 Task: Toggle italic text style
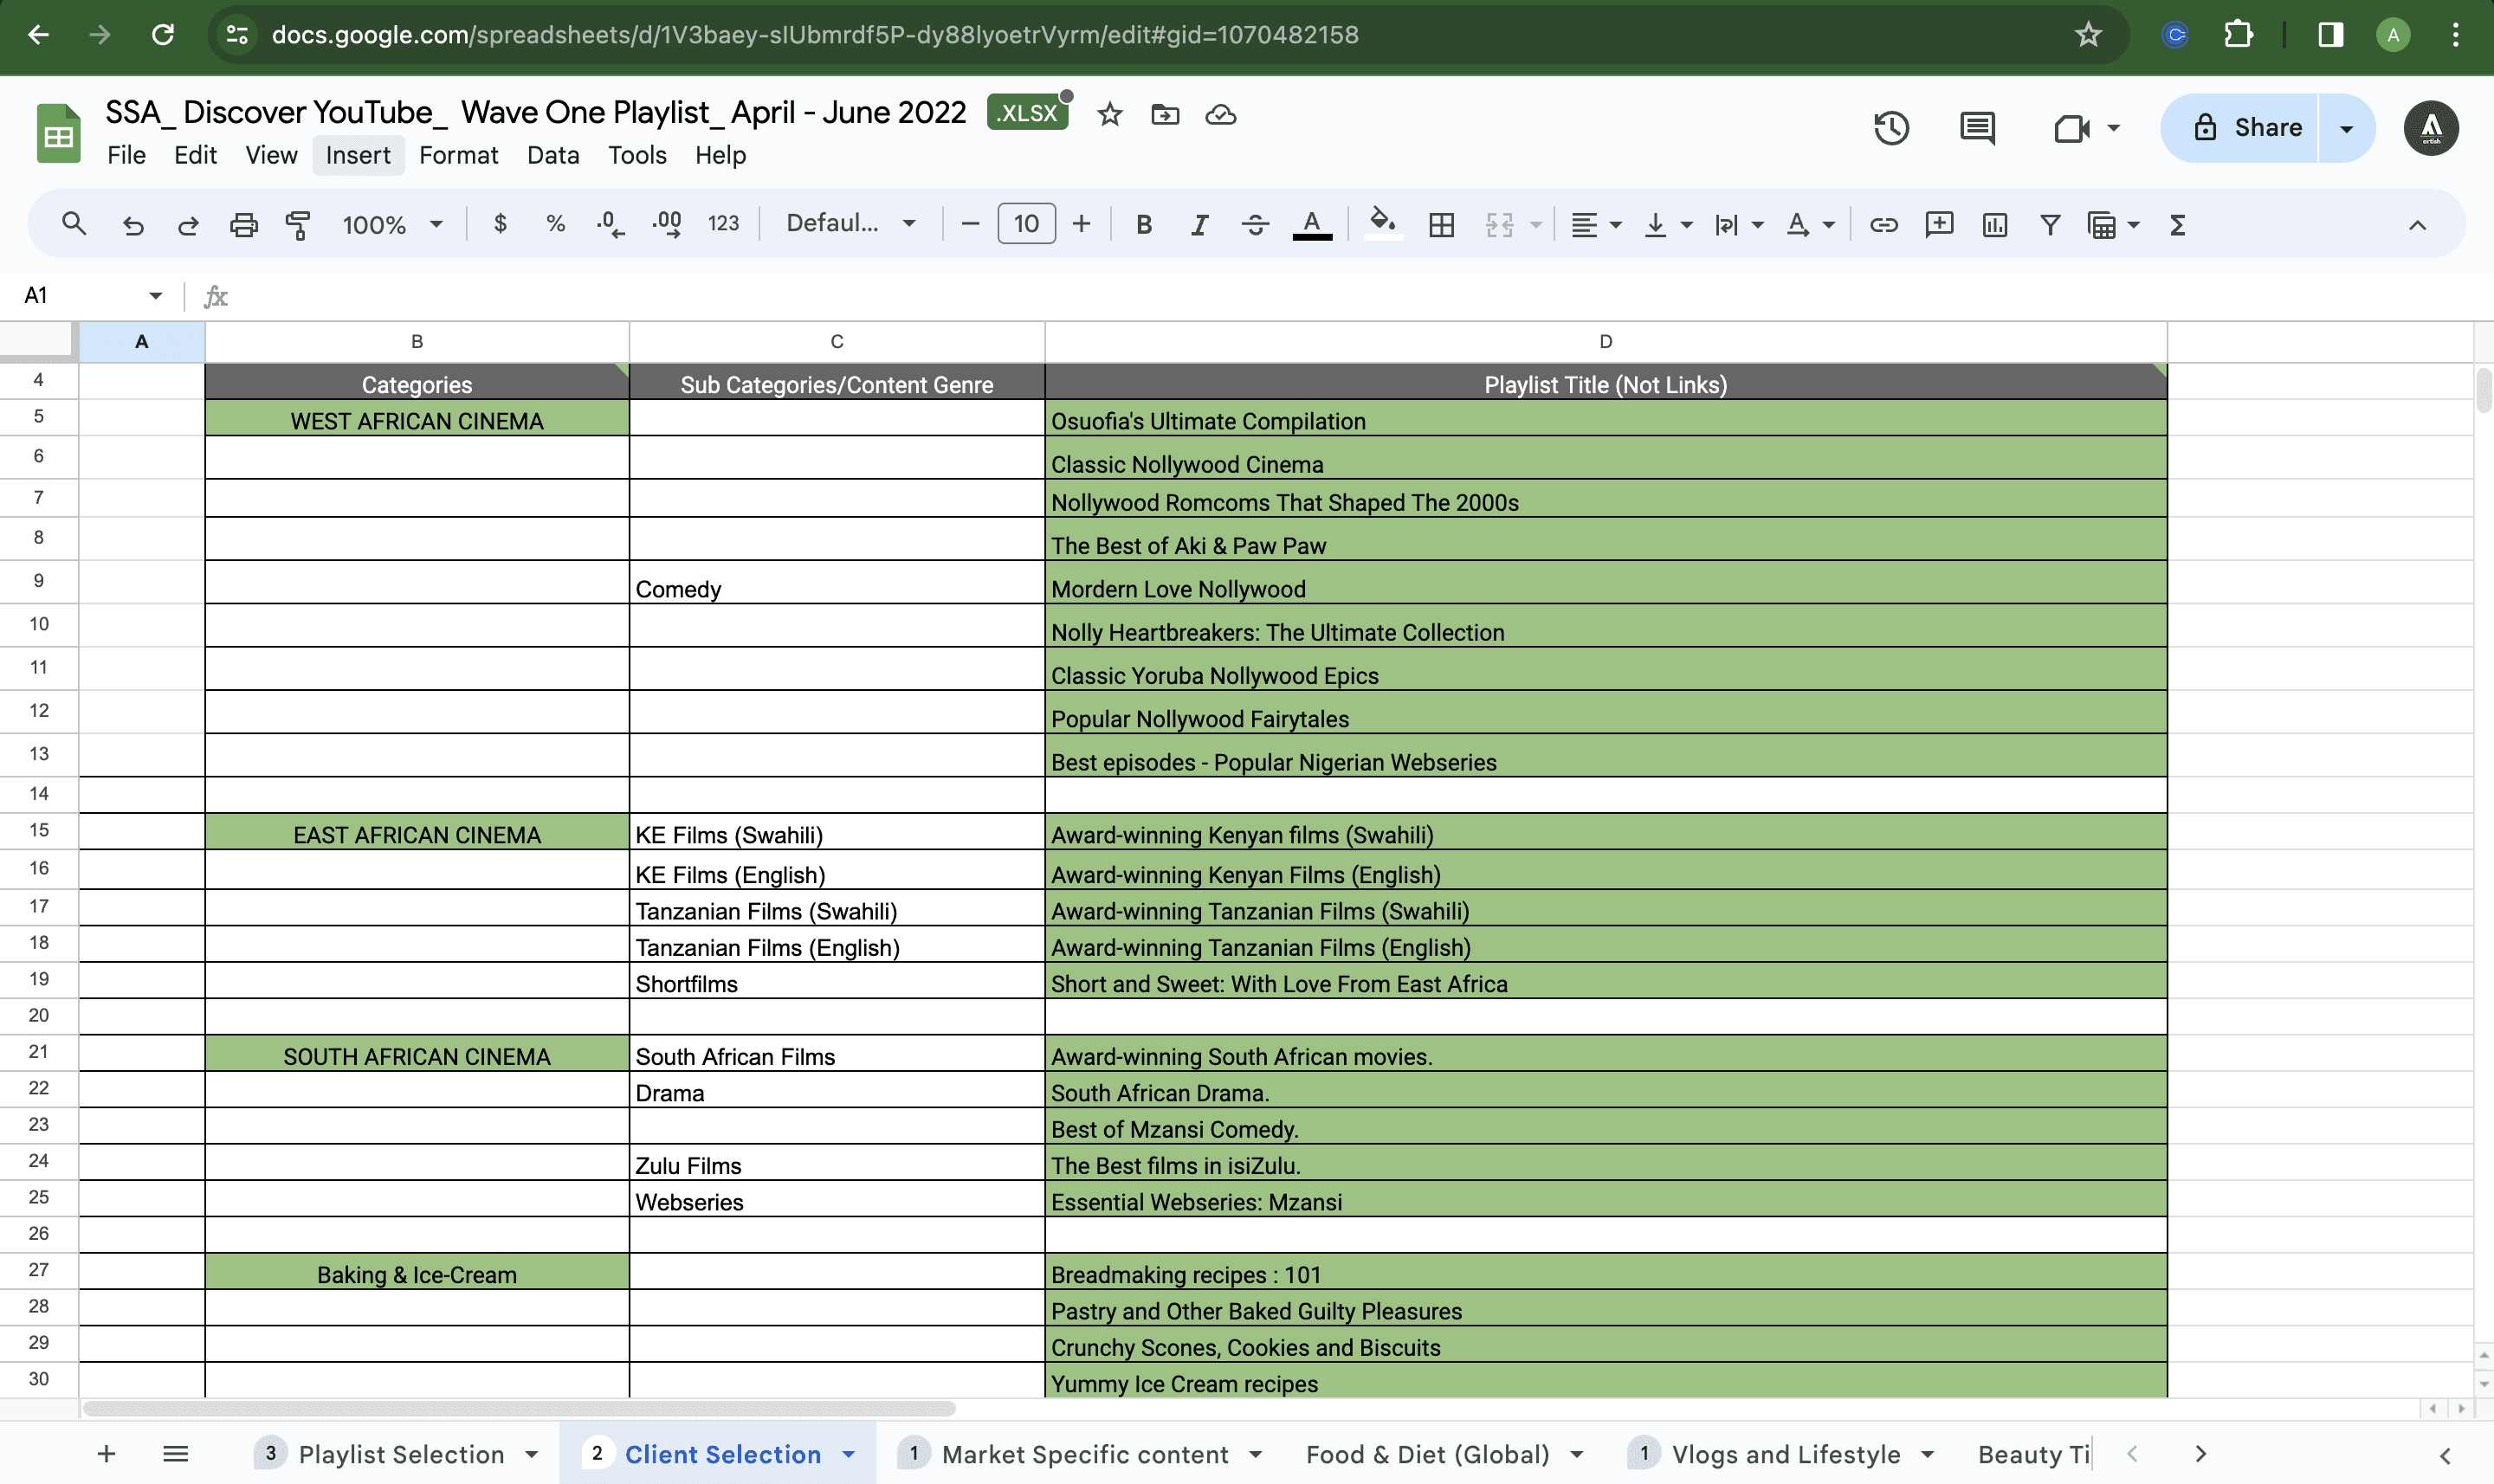click(1199, 224)
